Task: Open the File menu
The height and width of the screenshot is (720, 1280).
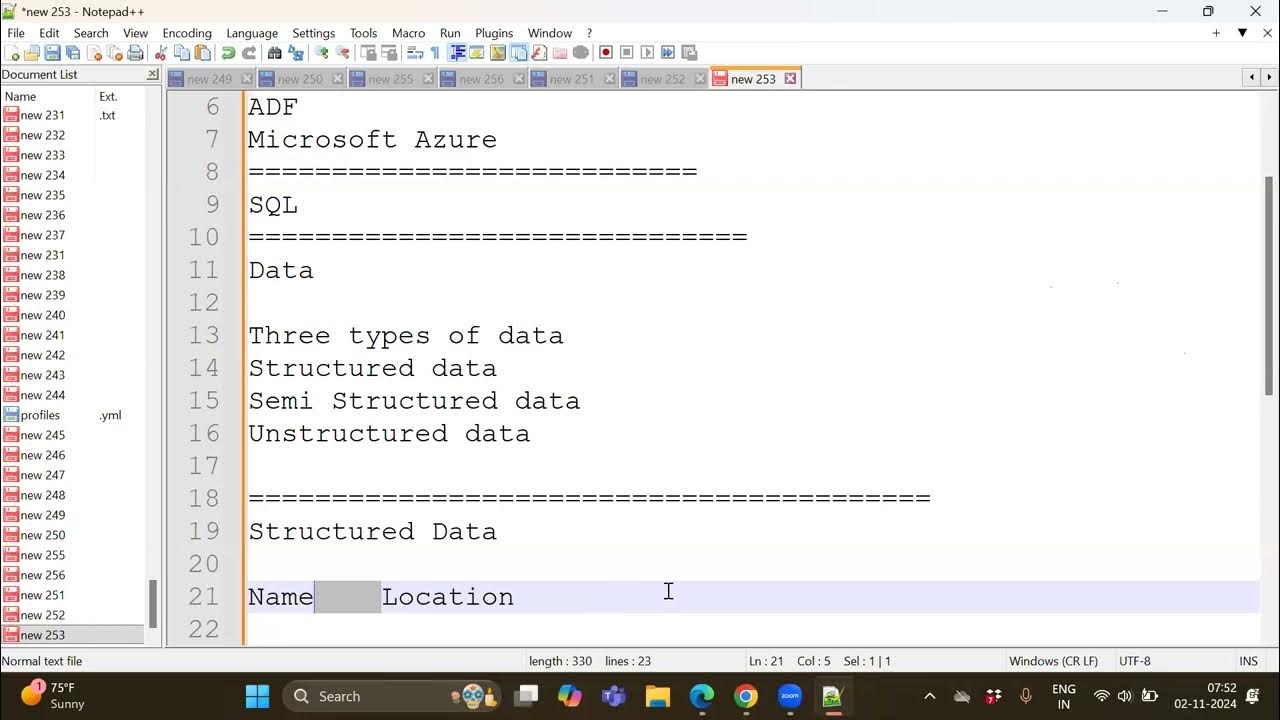Action: click(16, 33)
